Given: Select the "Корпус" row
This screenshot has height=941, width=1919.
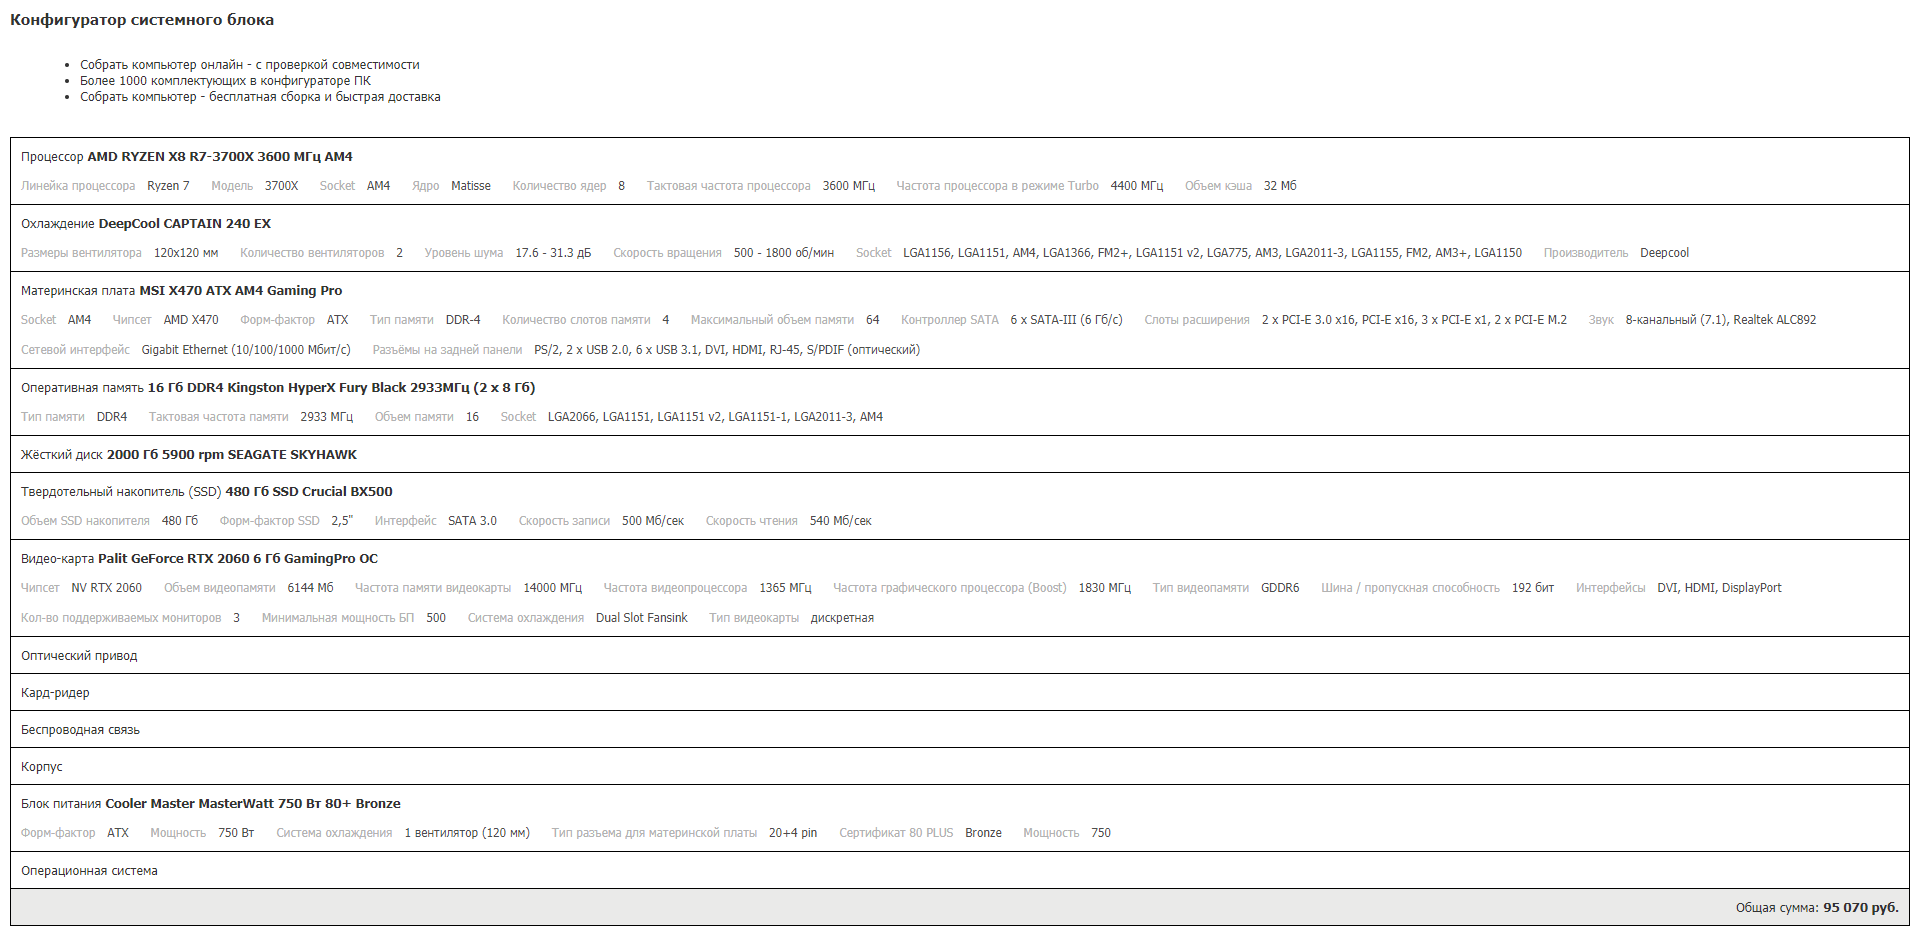Looking at the screenshot, I should [x=959, y=766].
